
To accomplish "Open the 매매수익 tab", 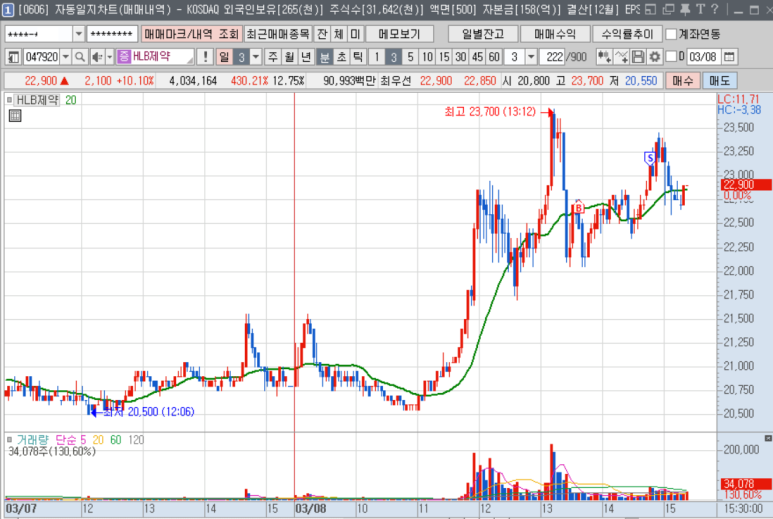I will click(x=554, y=34).
